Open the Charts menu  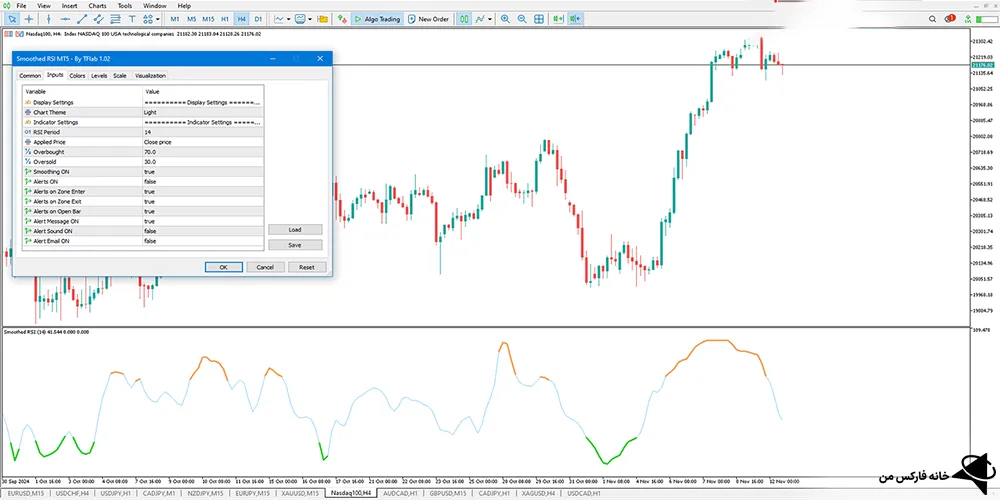(98, 6)
